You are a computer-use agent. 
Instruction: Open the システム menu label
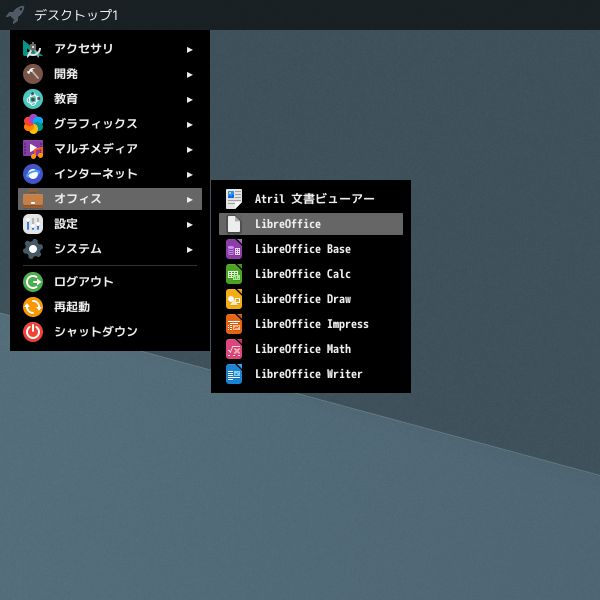pyautogui.click(x=78, y=249)
